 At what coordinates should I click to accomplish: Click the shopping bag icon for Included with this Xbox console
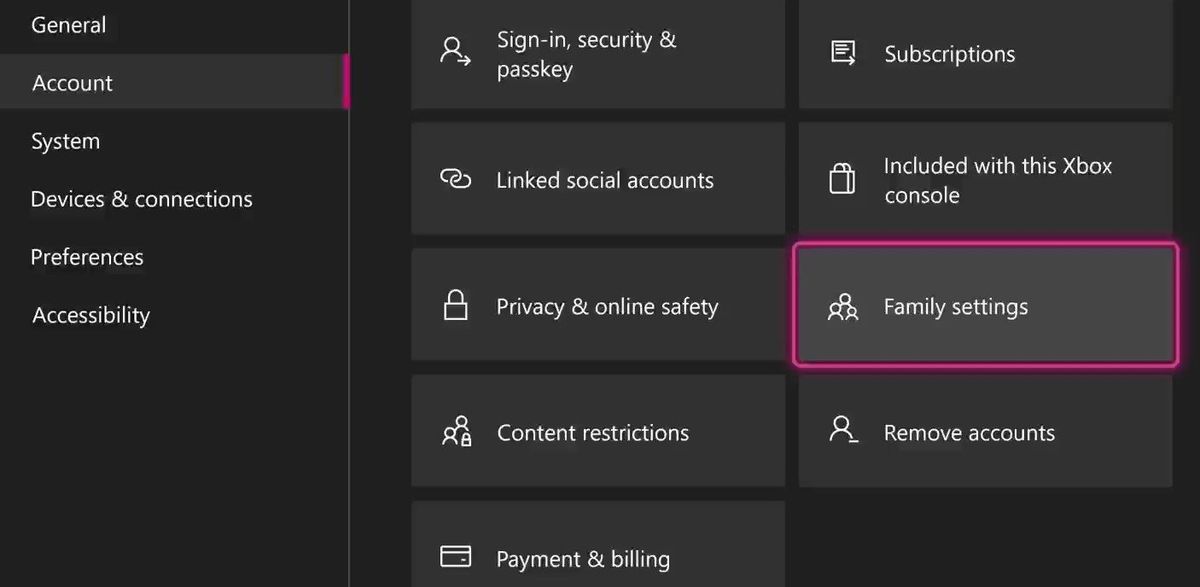coord(842,180)
